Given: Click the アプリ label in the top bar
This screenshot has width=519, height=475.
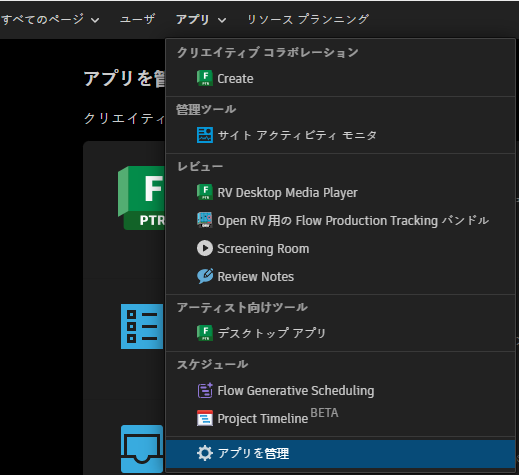Looking at the screenshot, I should (x=193, y=19).
